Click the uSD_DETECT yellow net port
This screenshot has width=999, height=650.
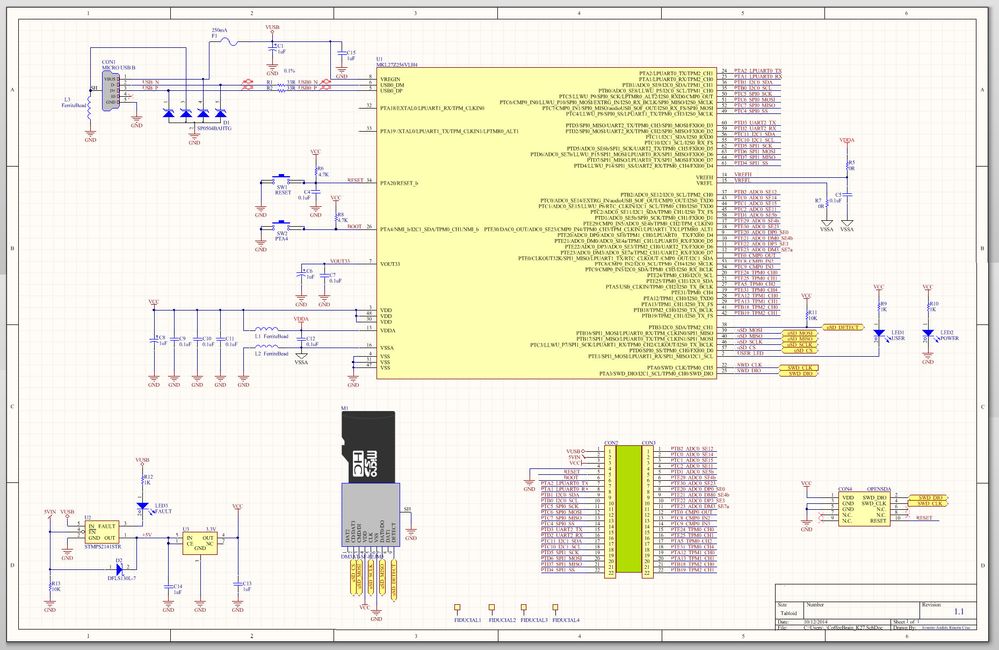(x=844, y=328)
